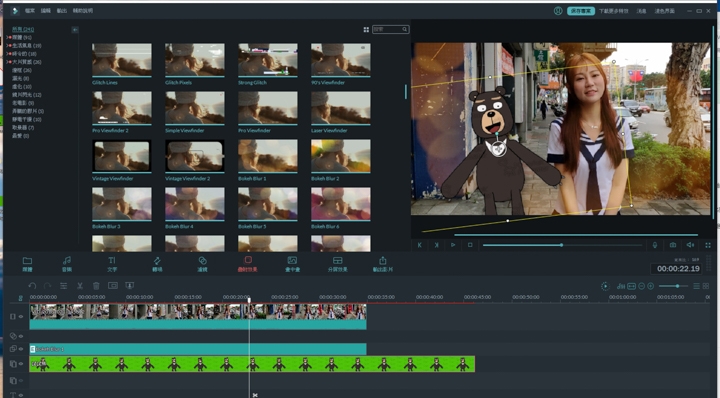Screen dimensions: 720x398
Task: Open the 編輯 menu
Action: tap(45, 11)
